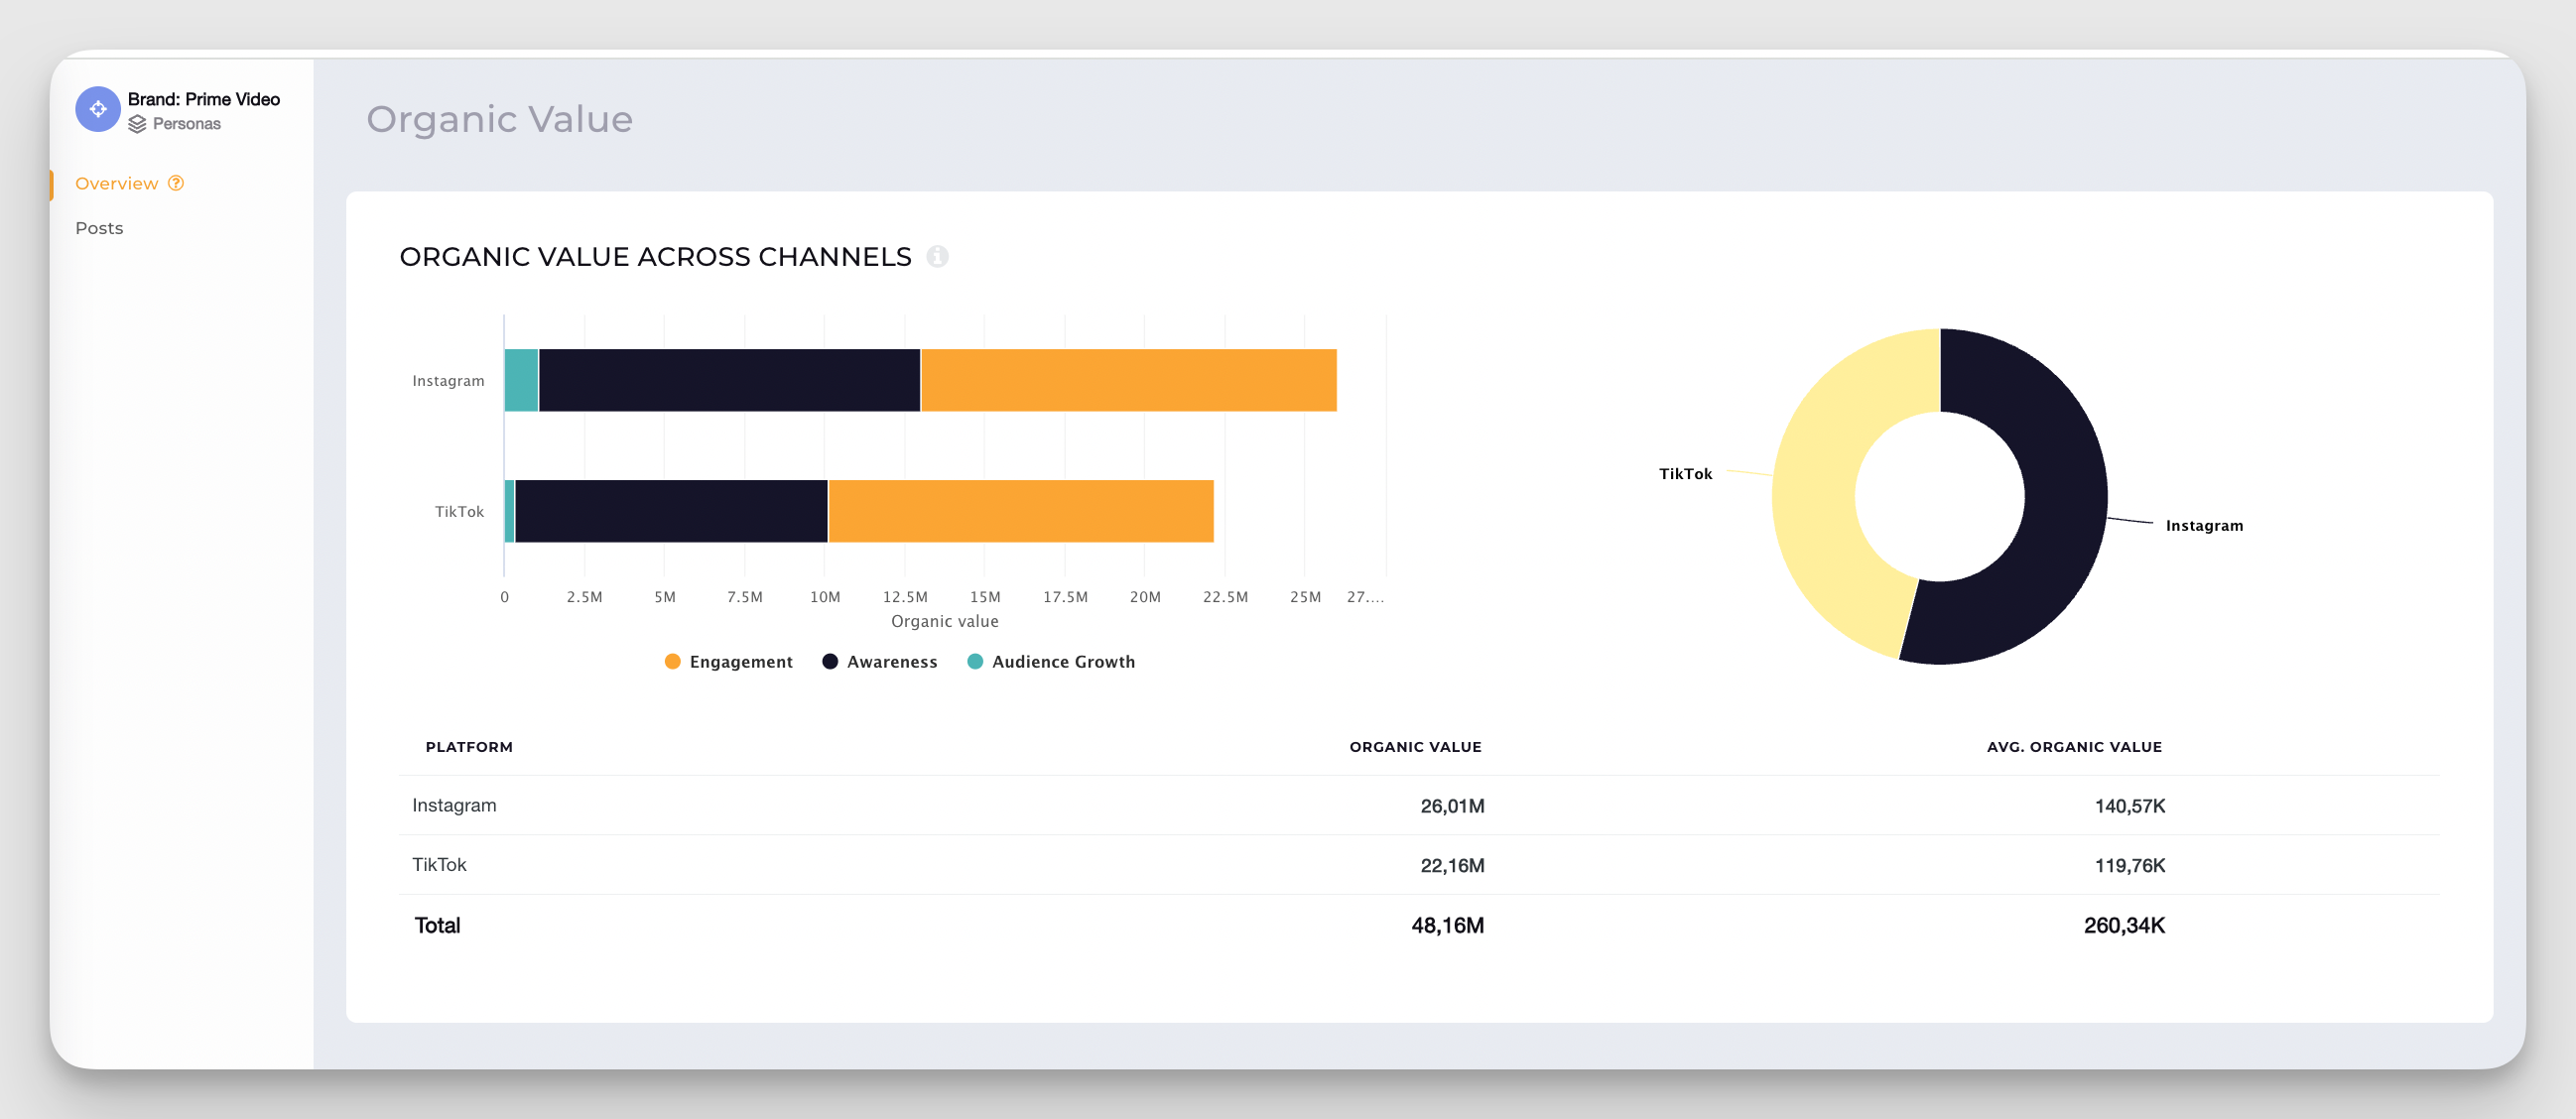
Task: Click the orange Engagement legend dot
Action: tap(673, 662)
